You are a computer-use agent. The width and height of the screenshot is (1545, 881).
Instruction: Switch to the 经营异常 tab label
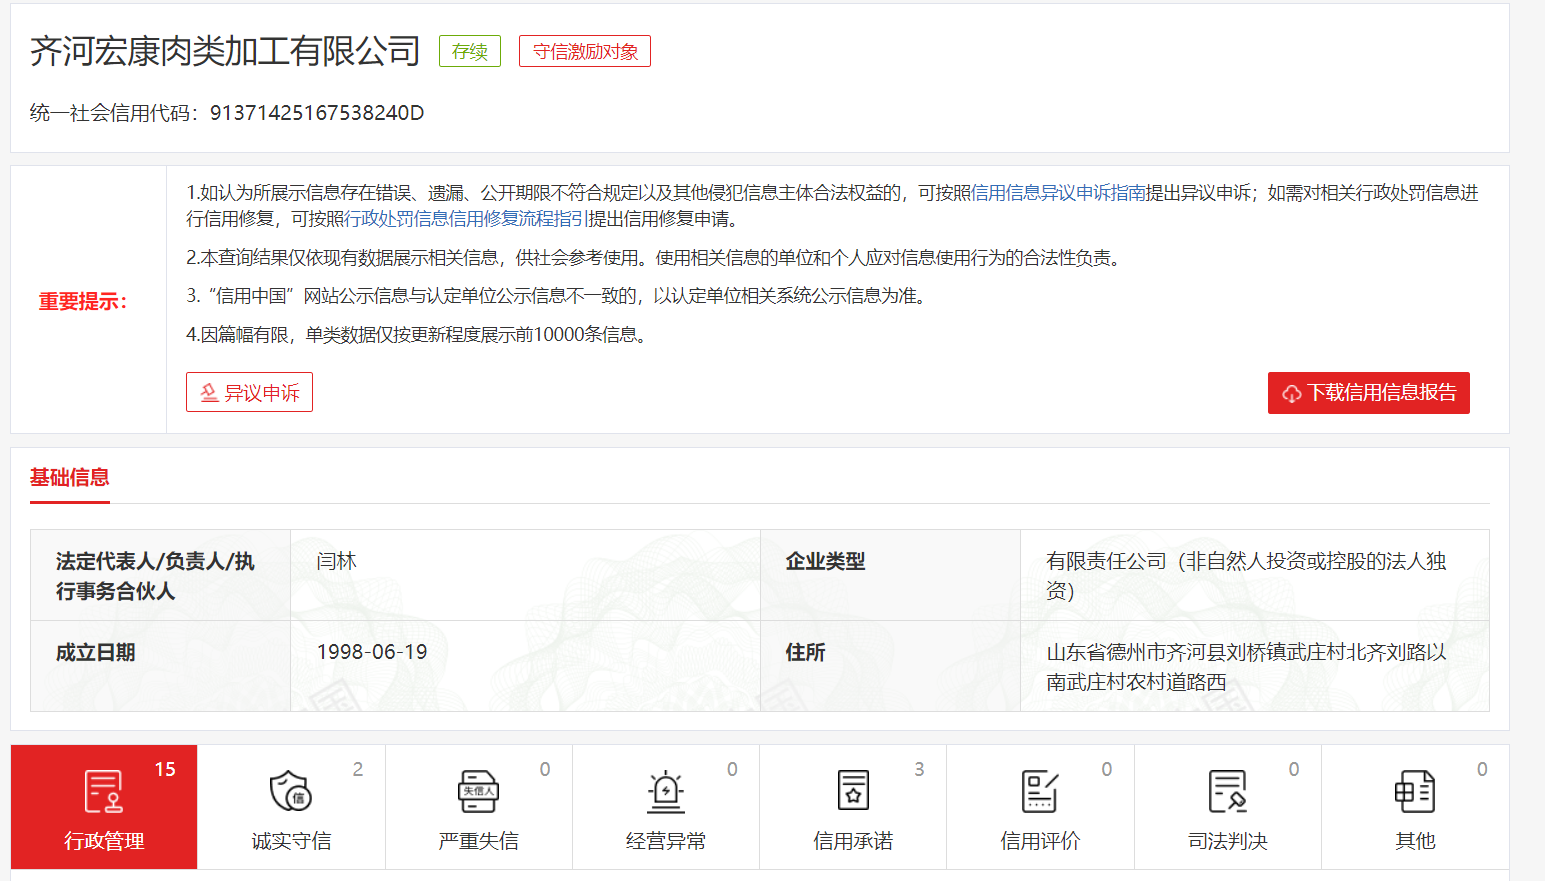[x=666, y=841]
